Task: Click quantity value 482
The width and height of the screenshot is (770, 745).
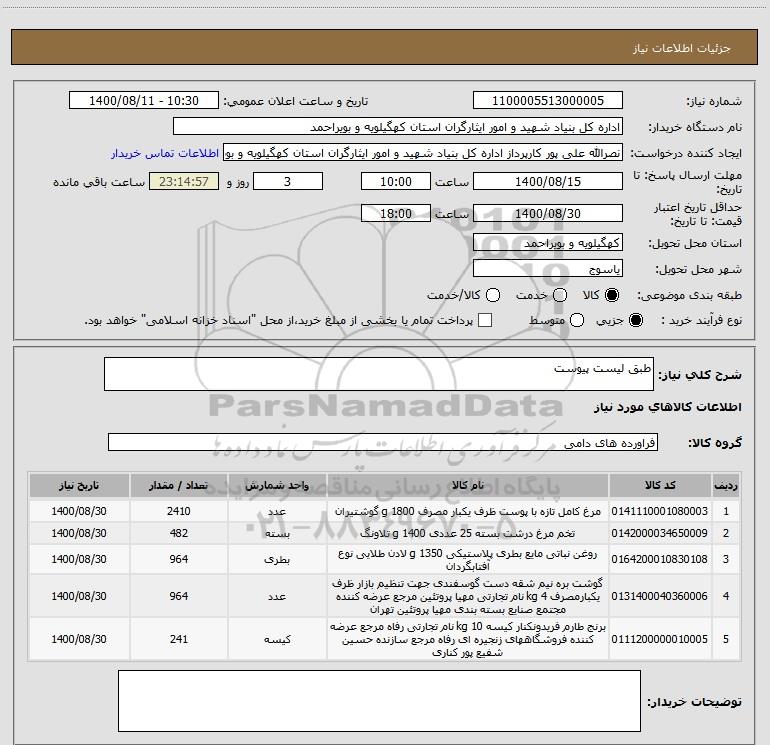Action: point(179,533)
